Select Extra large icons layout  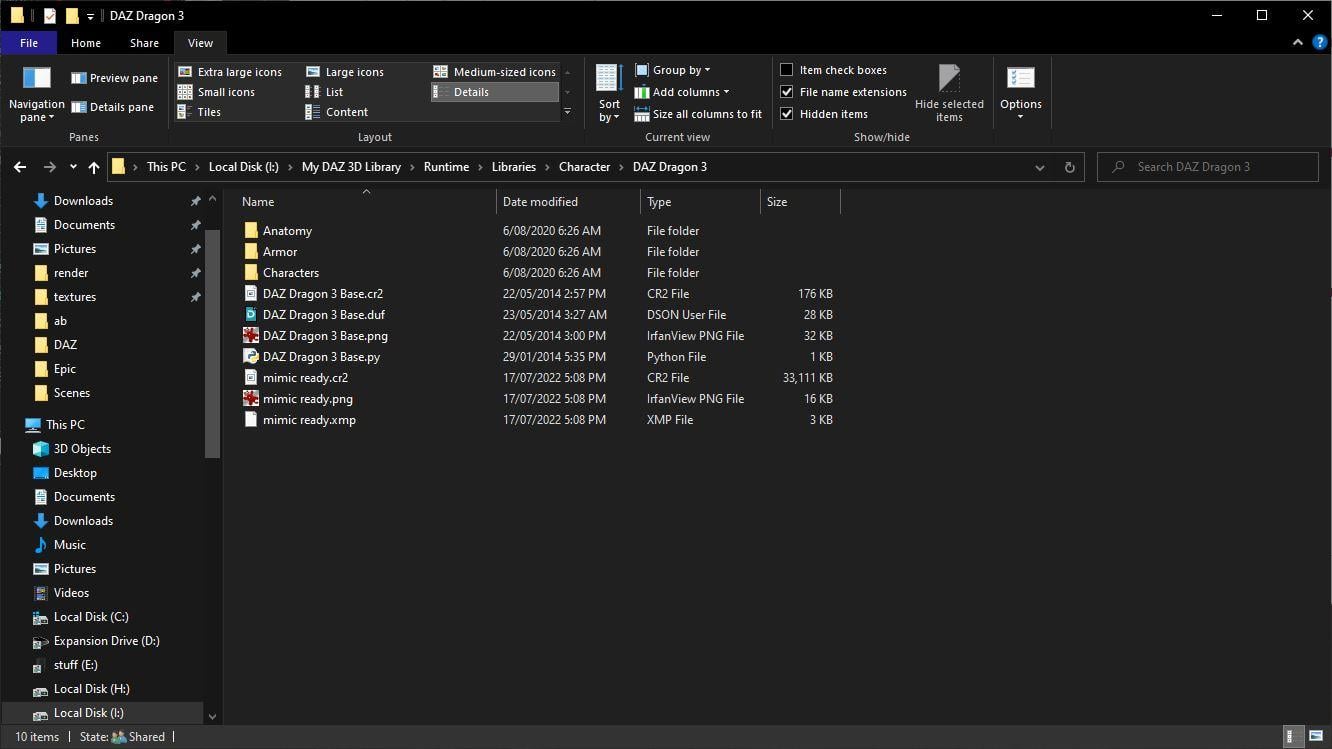230,72
